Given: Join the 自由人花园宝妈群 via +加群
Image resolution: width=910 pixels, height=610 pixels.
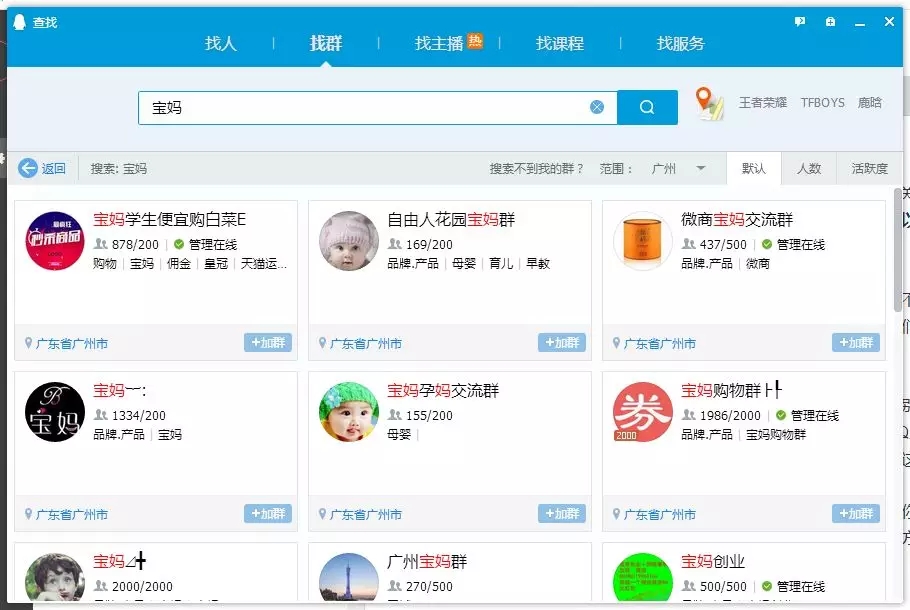Looking at the screenshot, I should point(562,343).
